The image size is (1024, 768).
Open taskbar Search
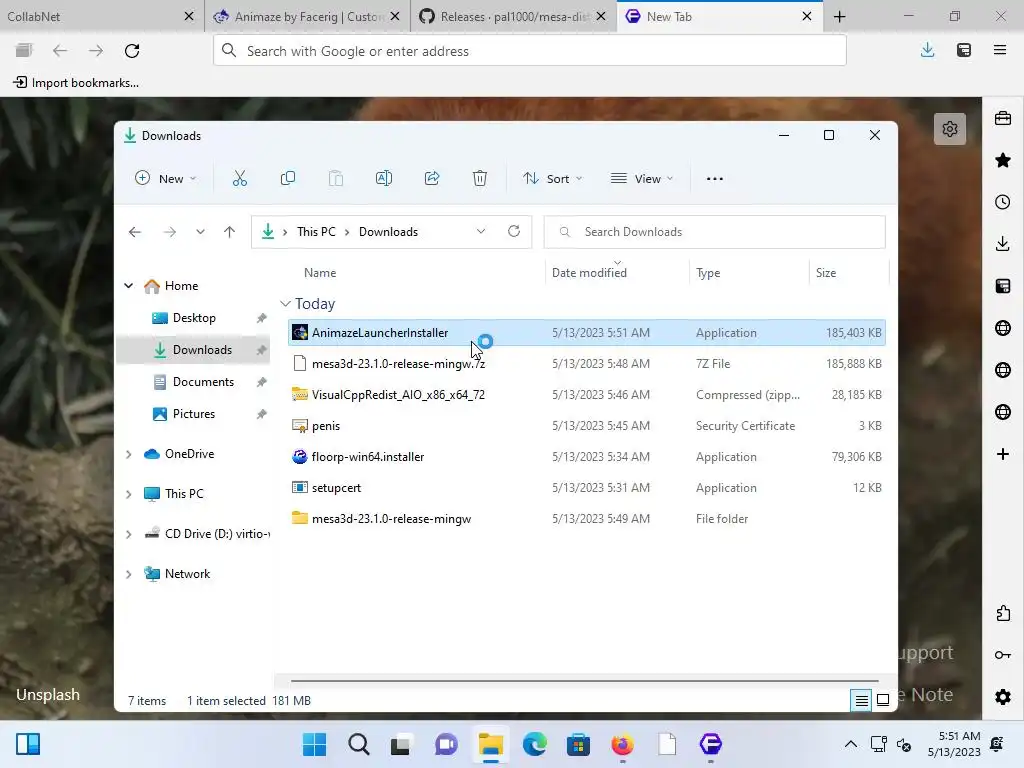(x=359, y=744)
